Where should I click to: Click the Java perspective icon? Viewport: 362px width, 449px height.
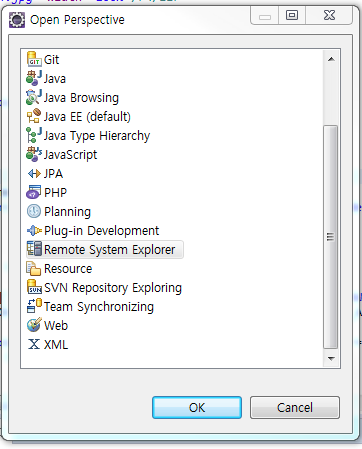34,78
